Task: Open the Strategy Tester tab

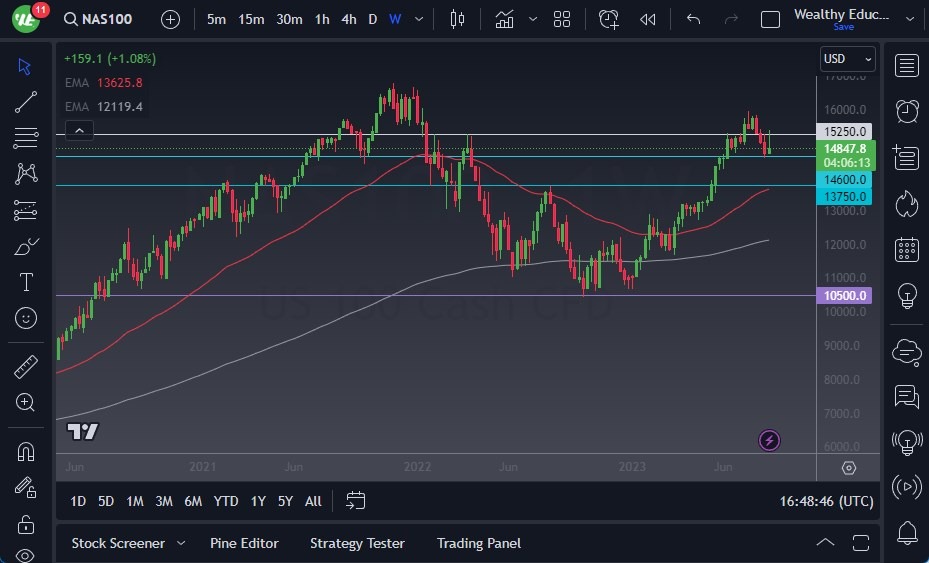Action: coord(357,543)
